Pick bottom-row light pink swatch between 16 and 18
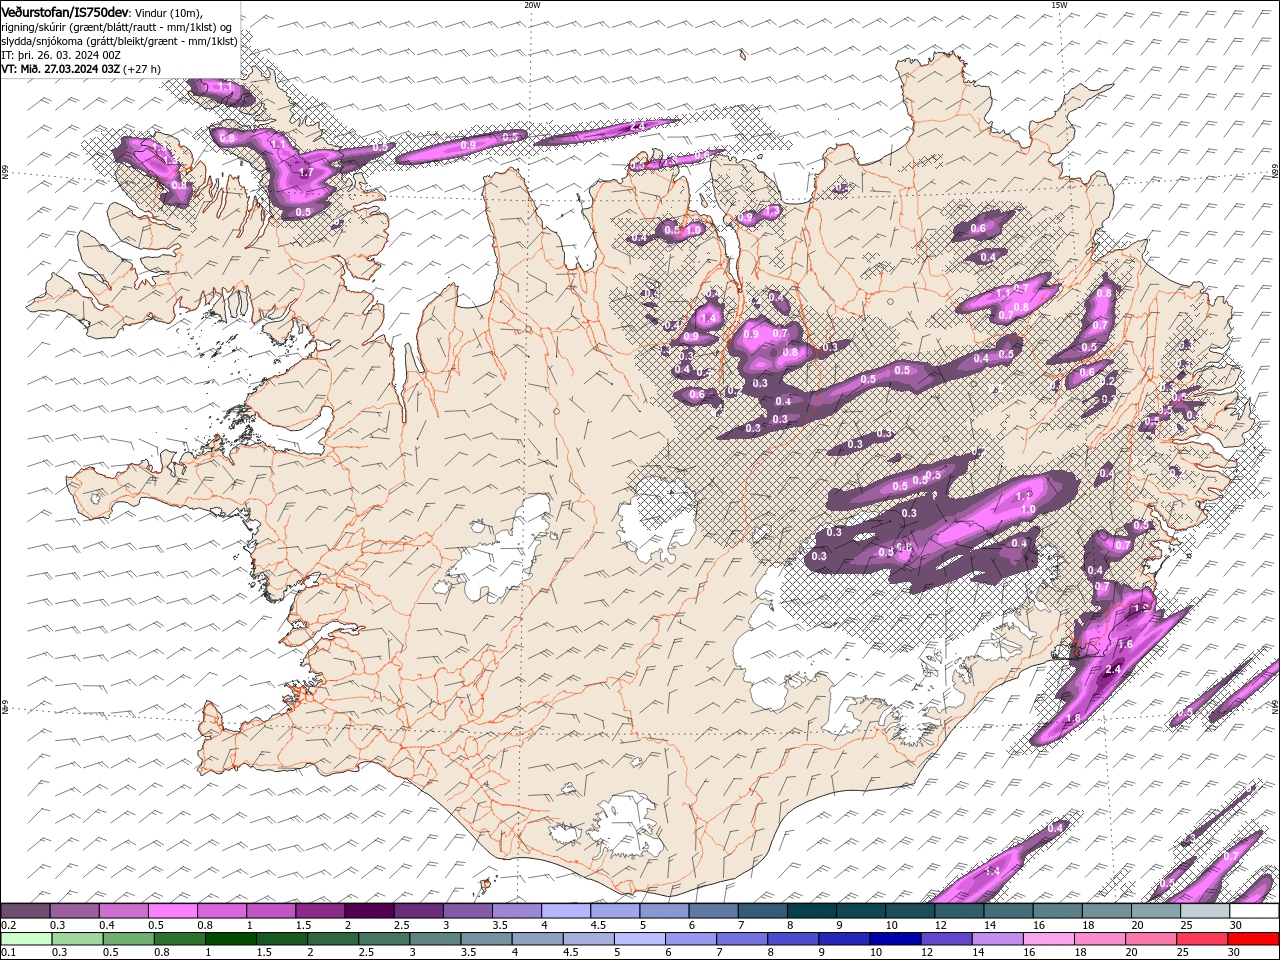 pos(1049,939)
